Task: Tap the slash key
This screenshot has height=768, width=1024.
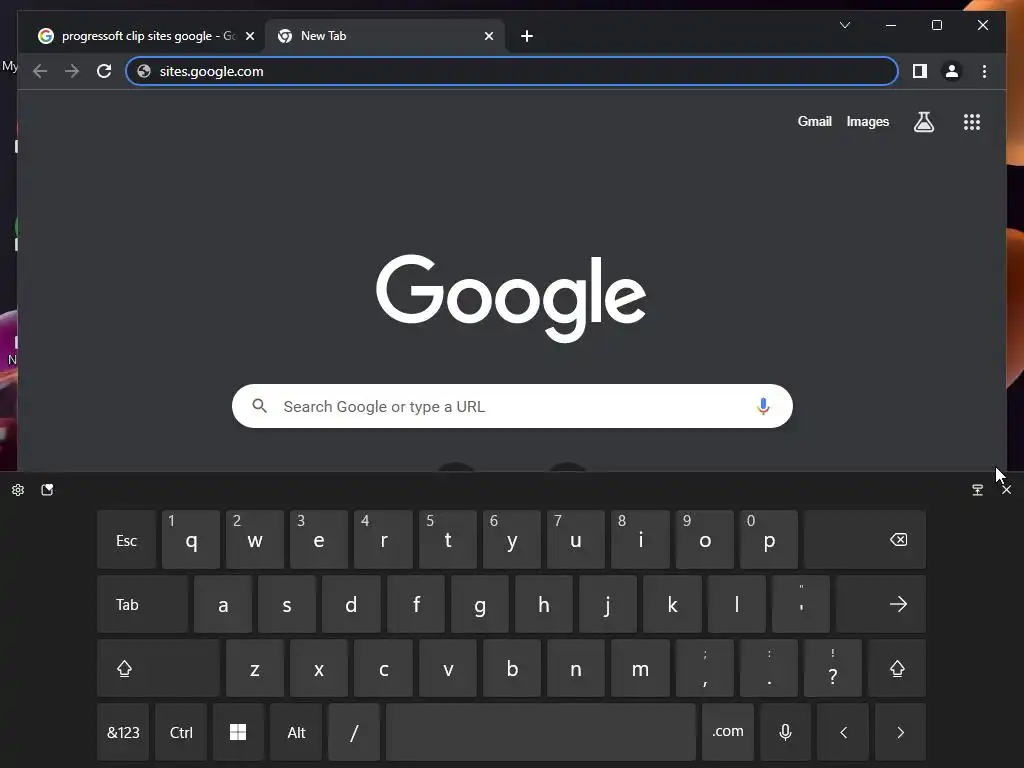Action: coord(354,732)
